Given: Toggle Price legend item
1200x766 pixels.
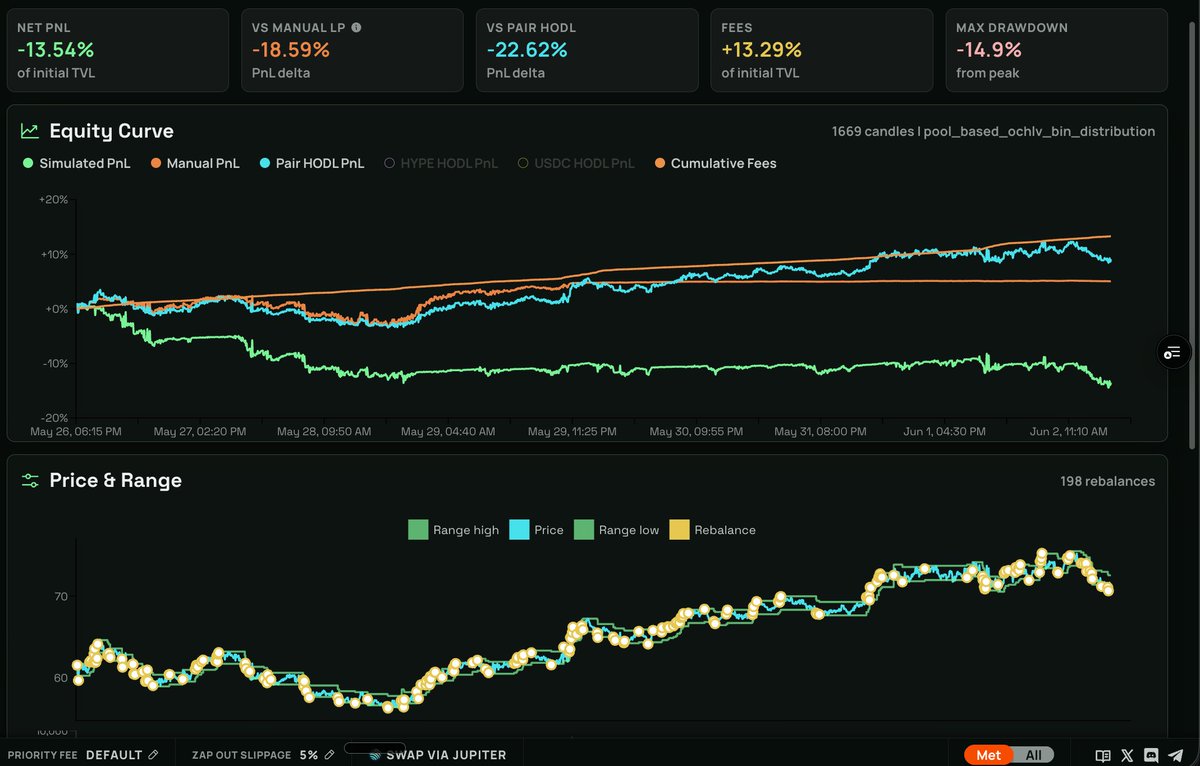Looking at the screenshot, I should tap(537, 530).
